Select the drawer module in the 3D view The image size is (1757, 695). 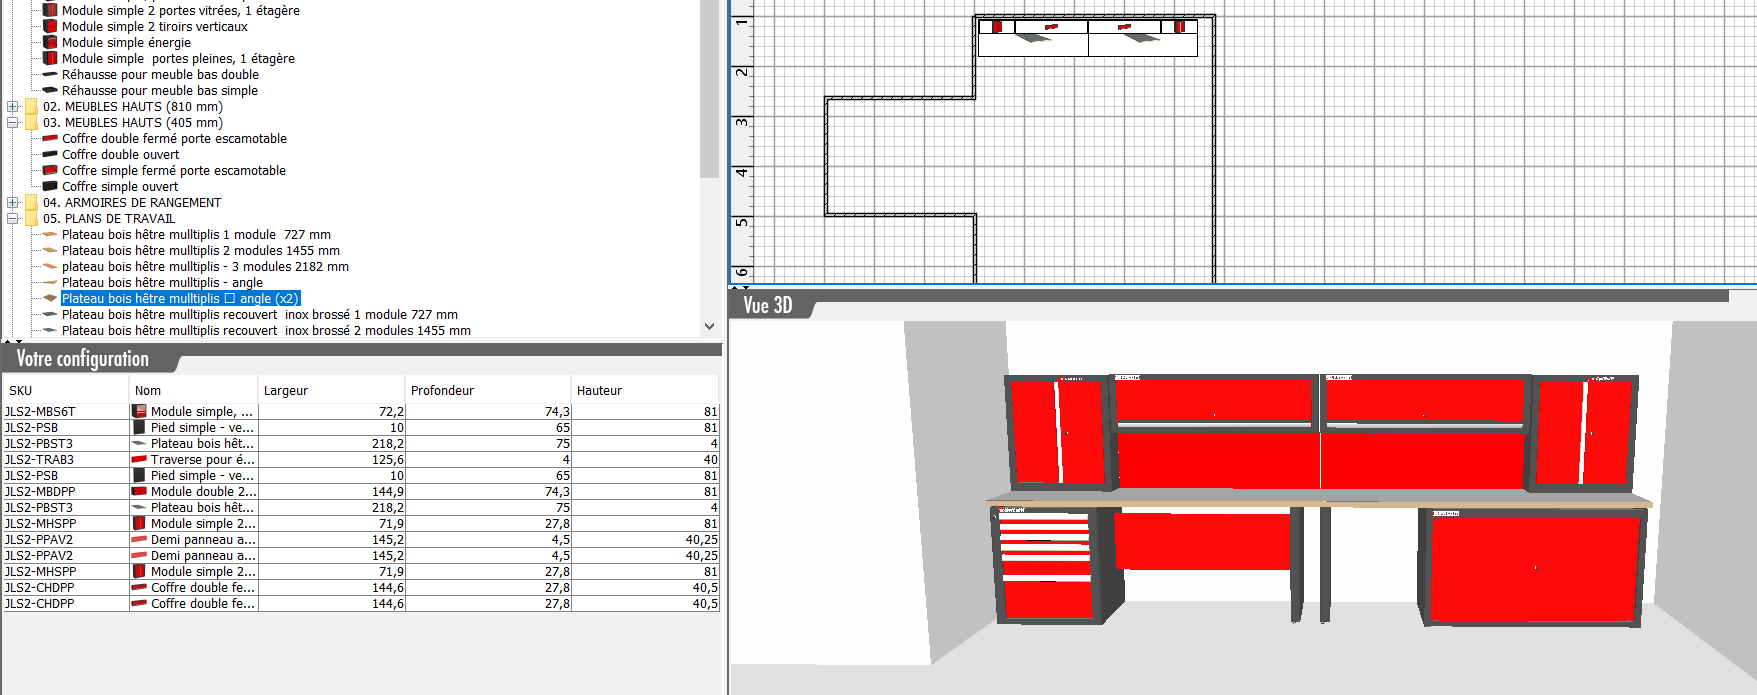pyautogui.click(x=1046, y=563)
